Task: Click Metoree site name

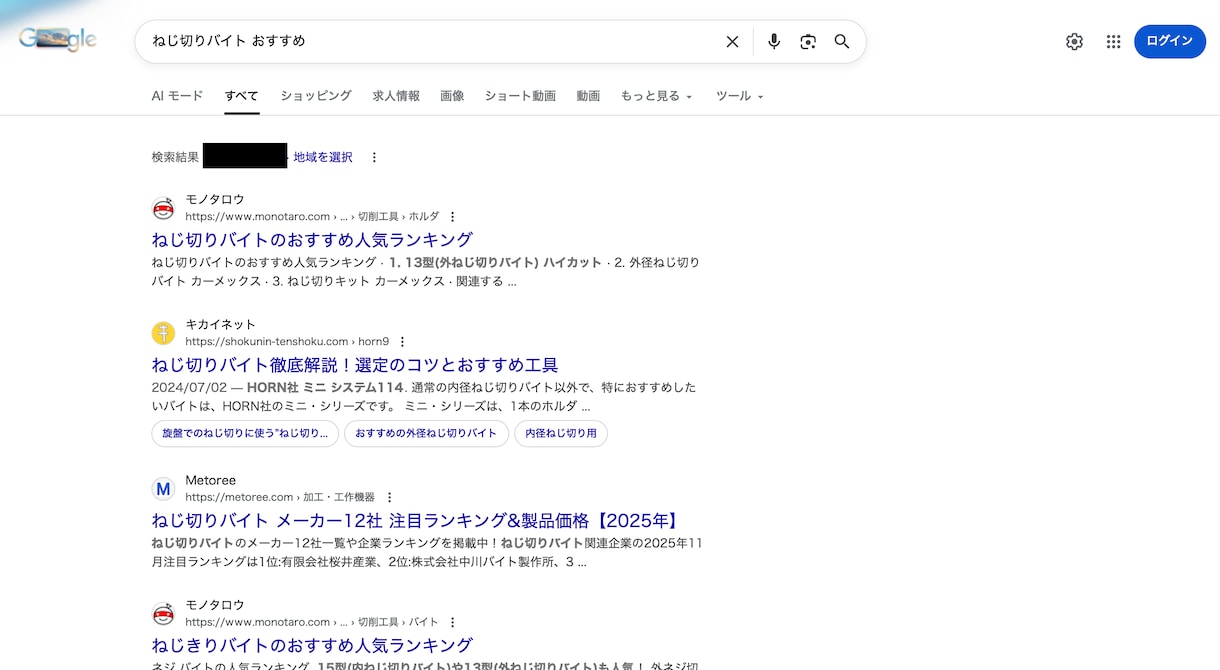Action: click(x=210, y=480)
